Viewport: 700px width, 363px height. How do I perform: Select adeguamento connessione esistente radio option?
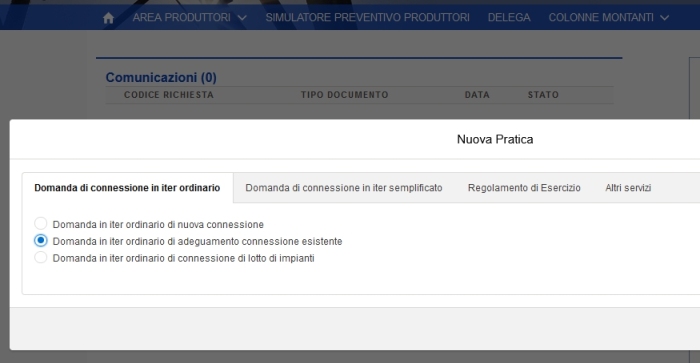(x=41, y=241)
